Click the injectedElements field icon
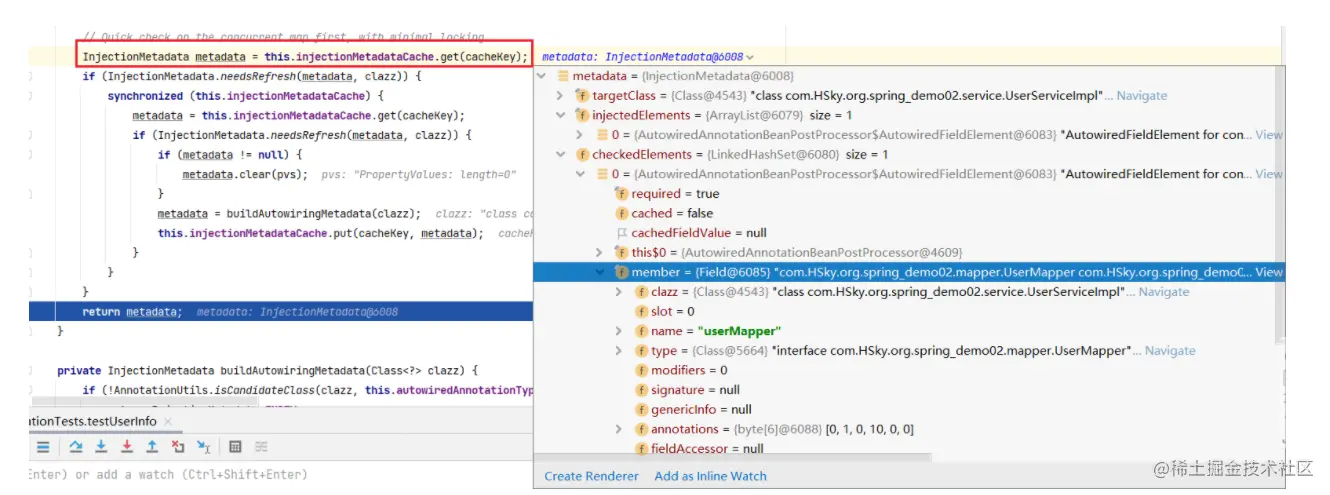The height and width of the screenshot is (495, 1330). [x=582, y=115]
